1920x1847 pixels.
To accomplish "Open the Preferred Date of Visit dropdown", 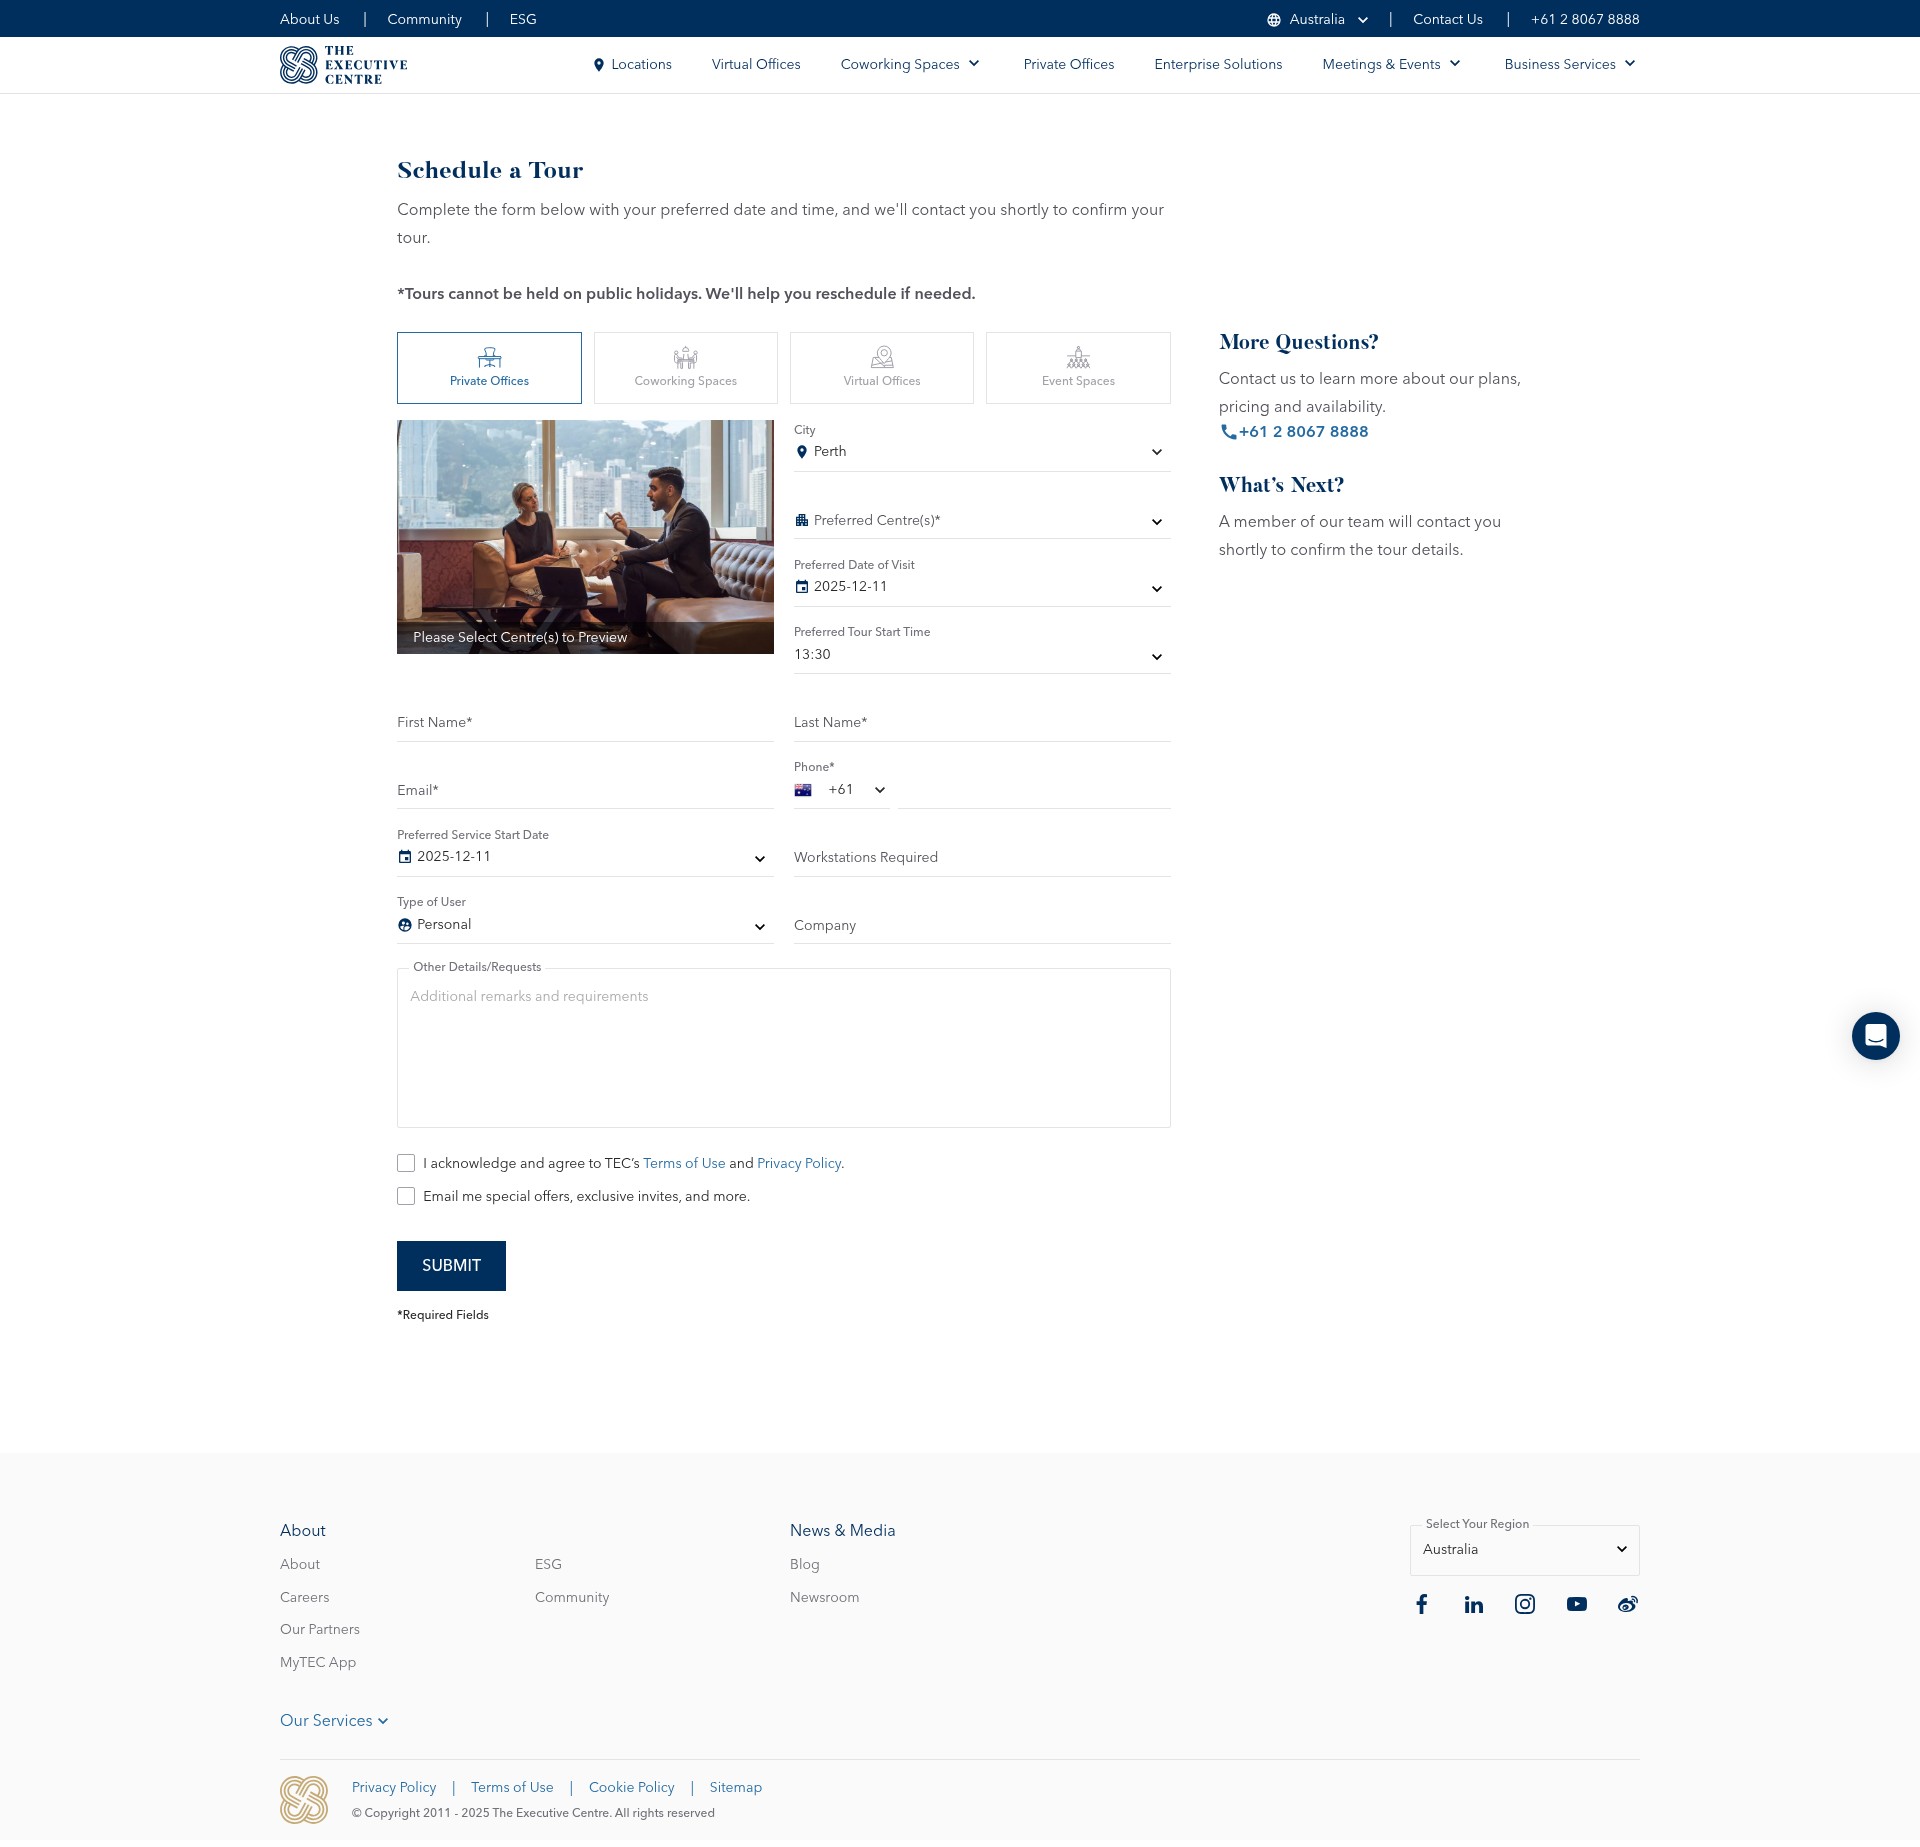I will (982, 587).
